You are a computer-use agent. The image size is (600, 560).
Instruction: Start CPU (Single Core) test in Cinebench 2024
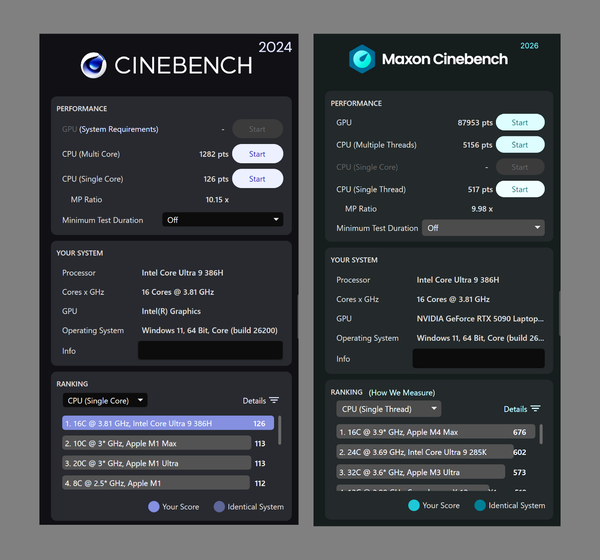tap(258, 179)
